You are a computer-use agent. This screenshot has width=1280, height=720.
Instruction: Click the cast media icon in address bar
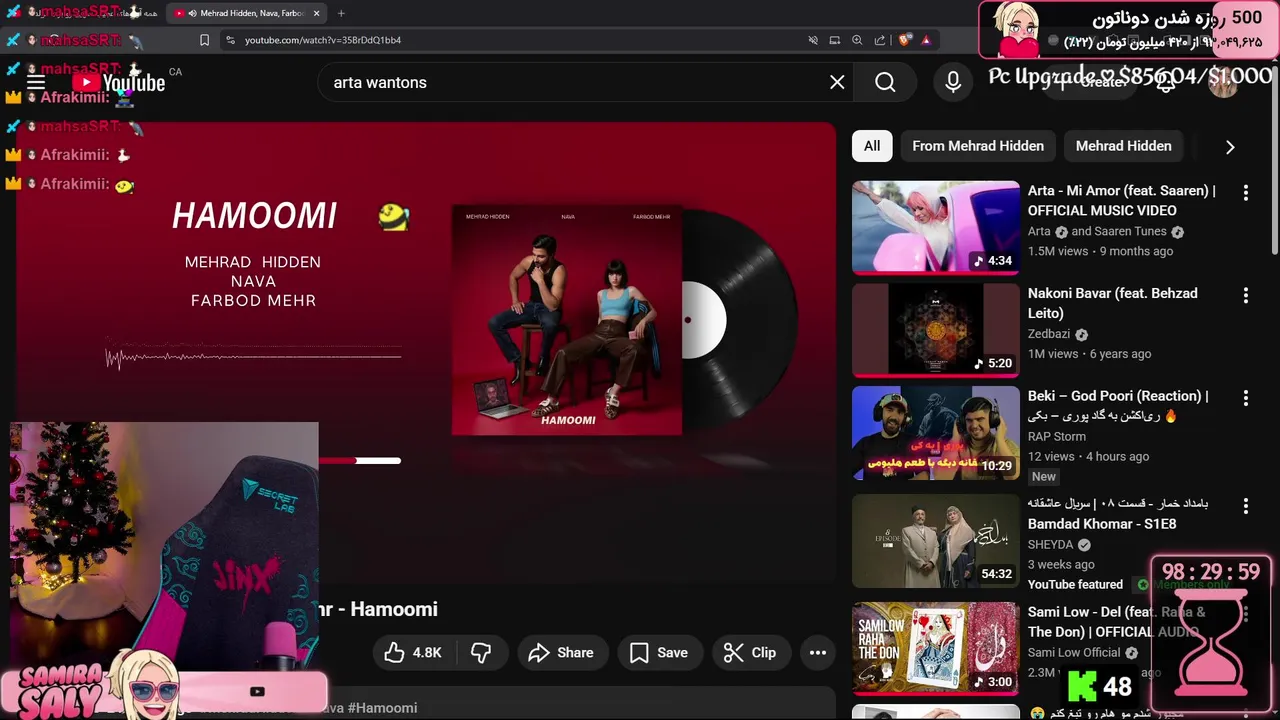coord(835,40)
